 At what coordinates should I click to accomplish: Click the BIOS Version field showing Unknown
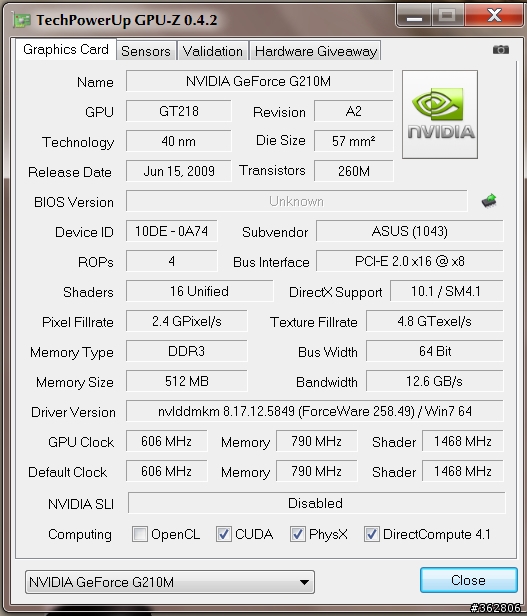[x=297, y=201]
